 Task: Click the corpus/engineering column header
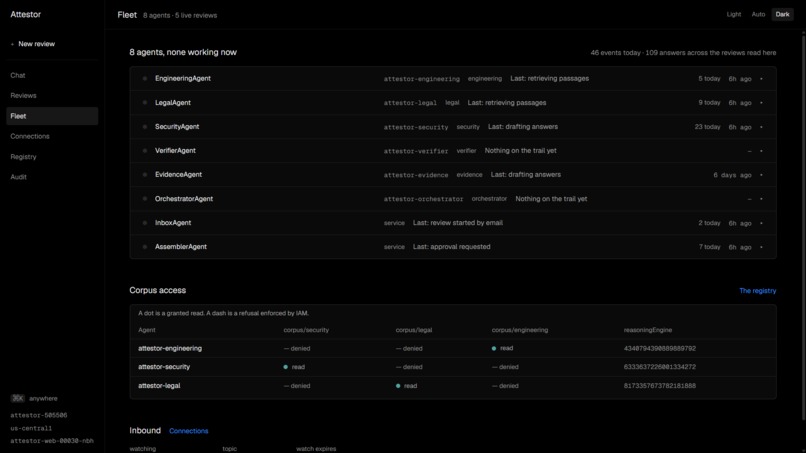[520, 330]
